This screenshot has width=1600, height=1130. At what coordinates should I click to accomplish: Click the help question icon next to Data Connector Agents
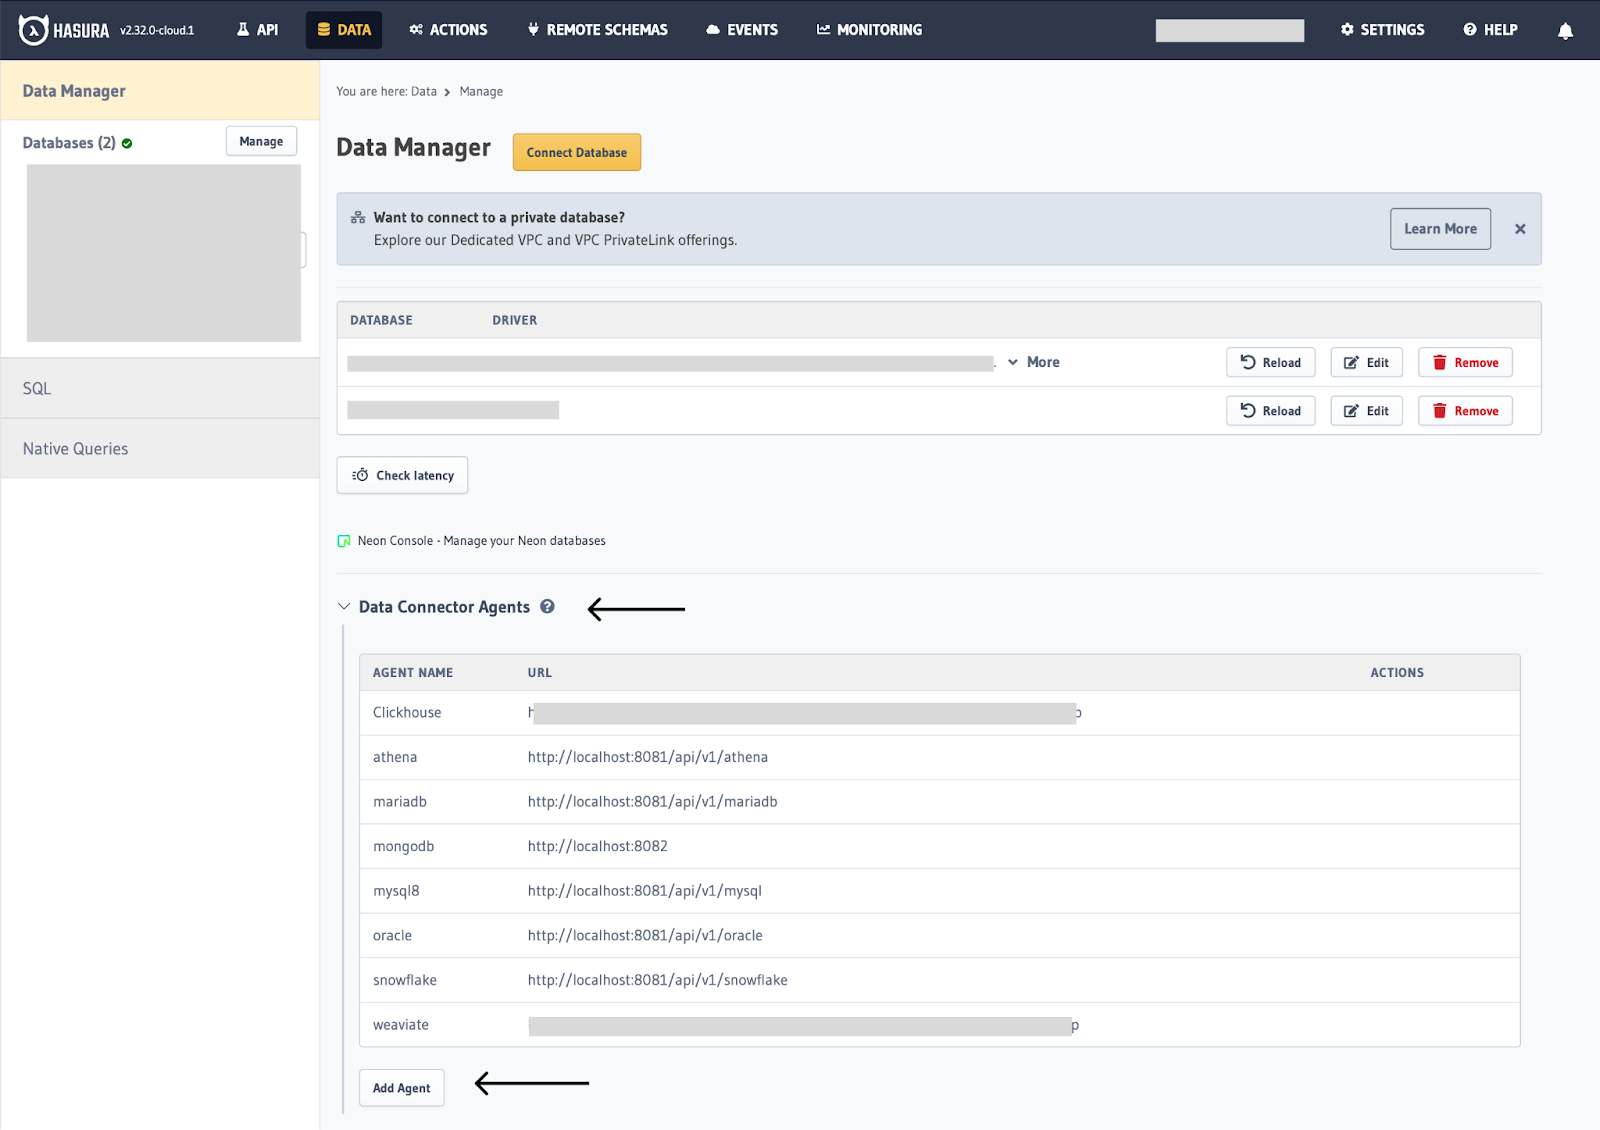[547, 606]
